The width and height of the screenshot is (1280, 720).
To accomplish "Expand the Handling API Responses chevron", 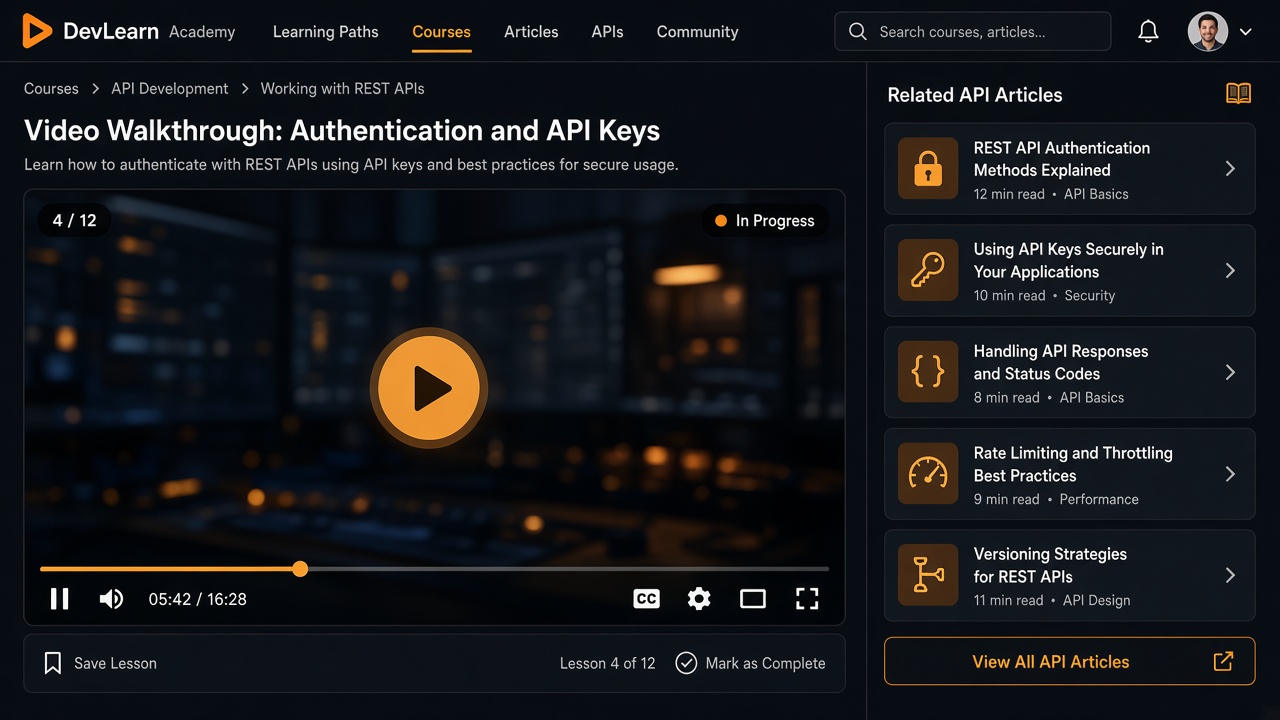I will pyautogui.click(x=1230, y=372).
